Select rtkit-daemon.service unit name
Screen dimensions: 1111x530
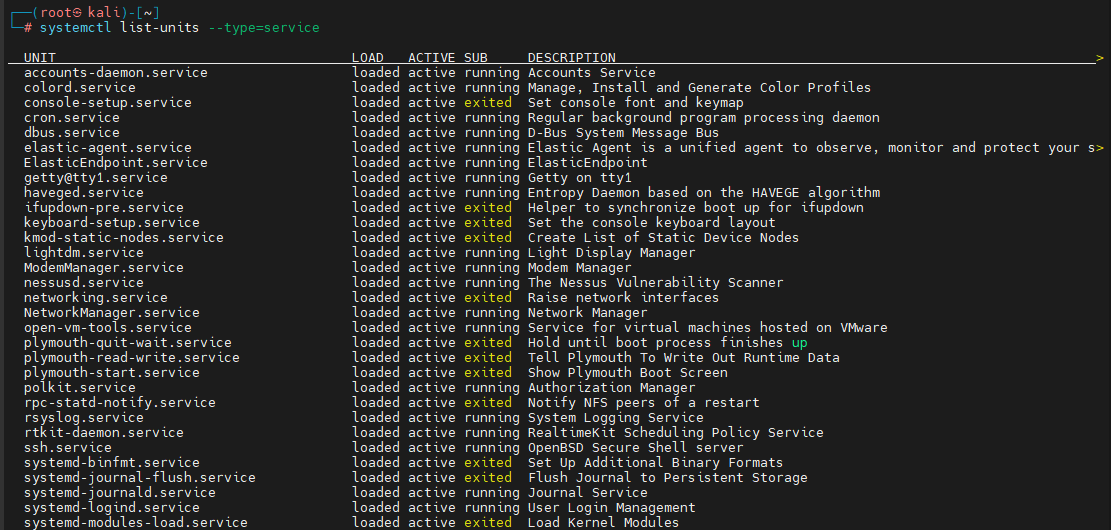(x=103, y=432)
